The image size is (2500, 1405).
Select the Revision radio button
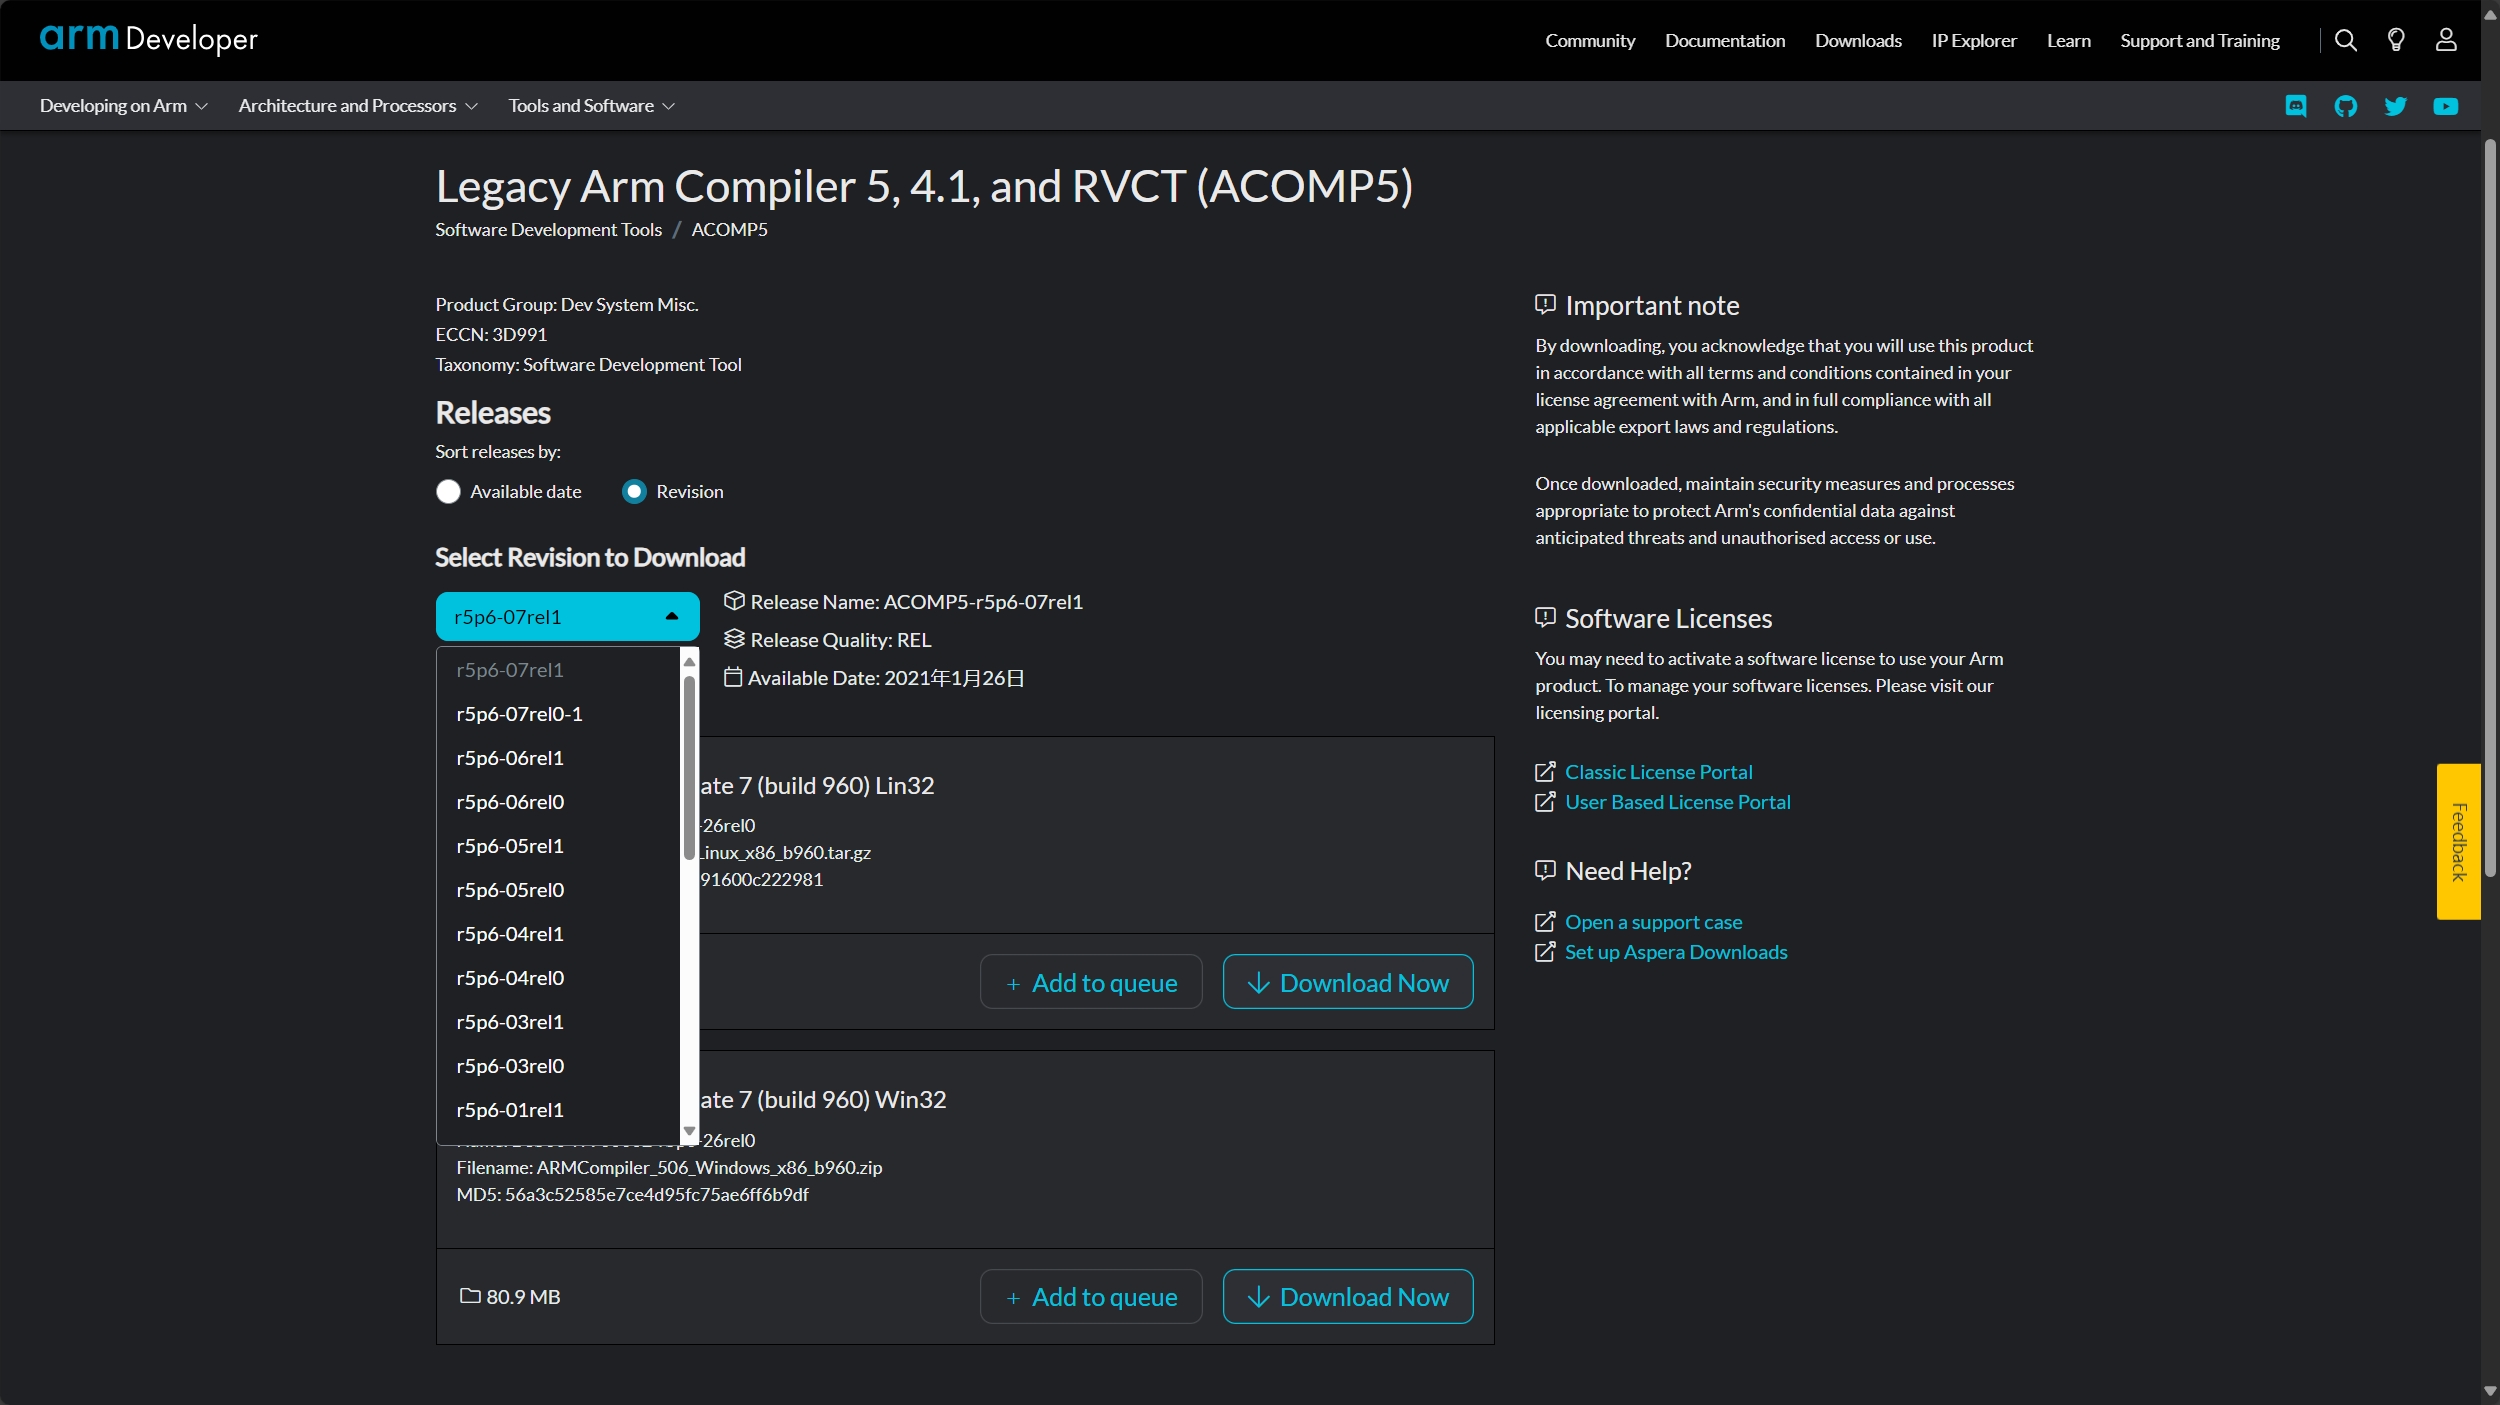pos(634,492)
